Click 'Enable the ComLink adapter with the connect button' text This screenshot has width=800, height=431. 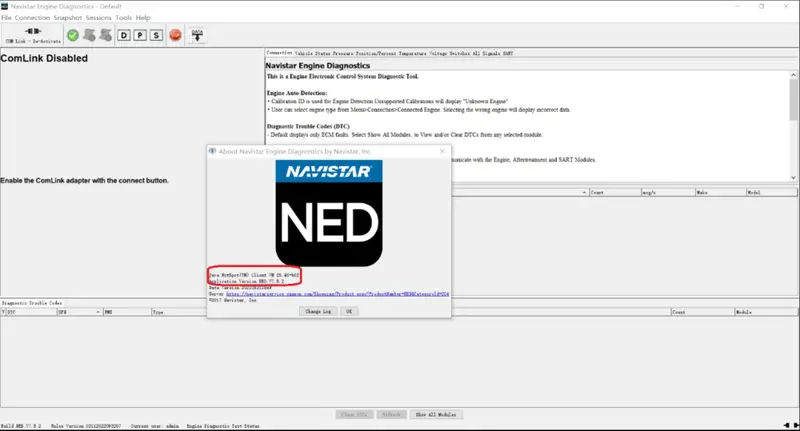coord(84,181)
